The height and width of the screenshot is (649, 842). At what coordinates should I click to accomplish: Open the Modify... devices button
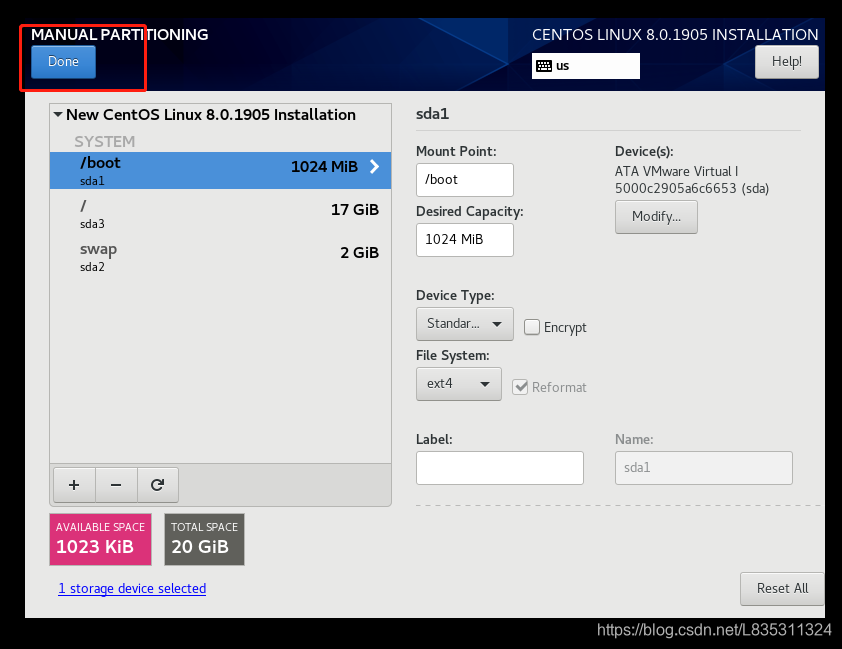tap(656, 217)
